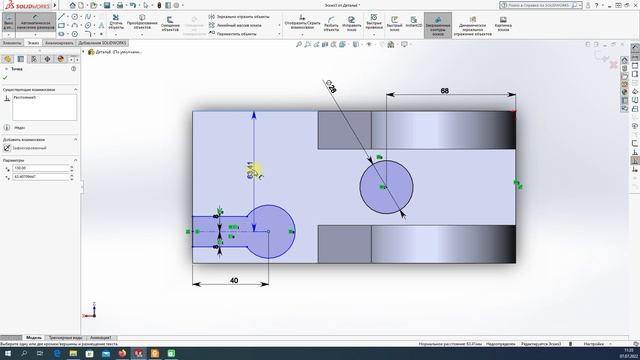Open the Evaluate ribbon tab
The height and width of the screenshot is (360, 640).
tap(59, 43)
